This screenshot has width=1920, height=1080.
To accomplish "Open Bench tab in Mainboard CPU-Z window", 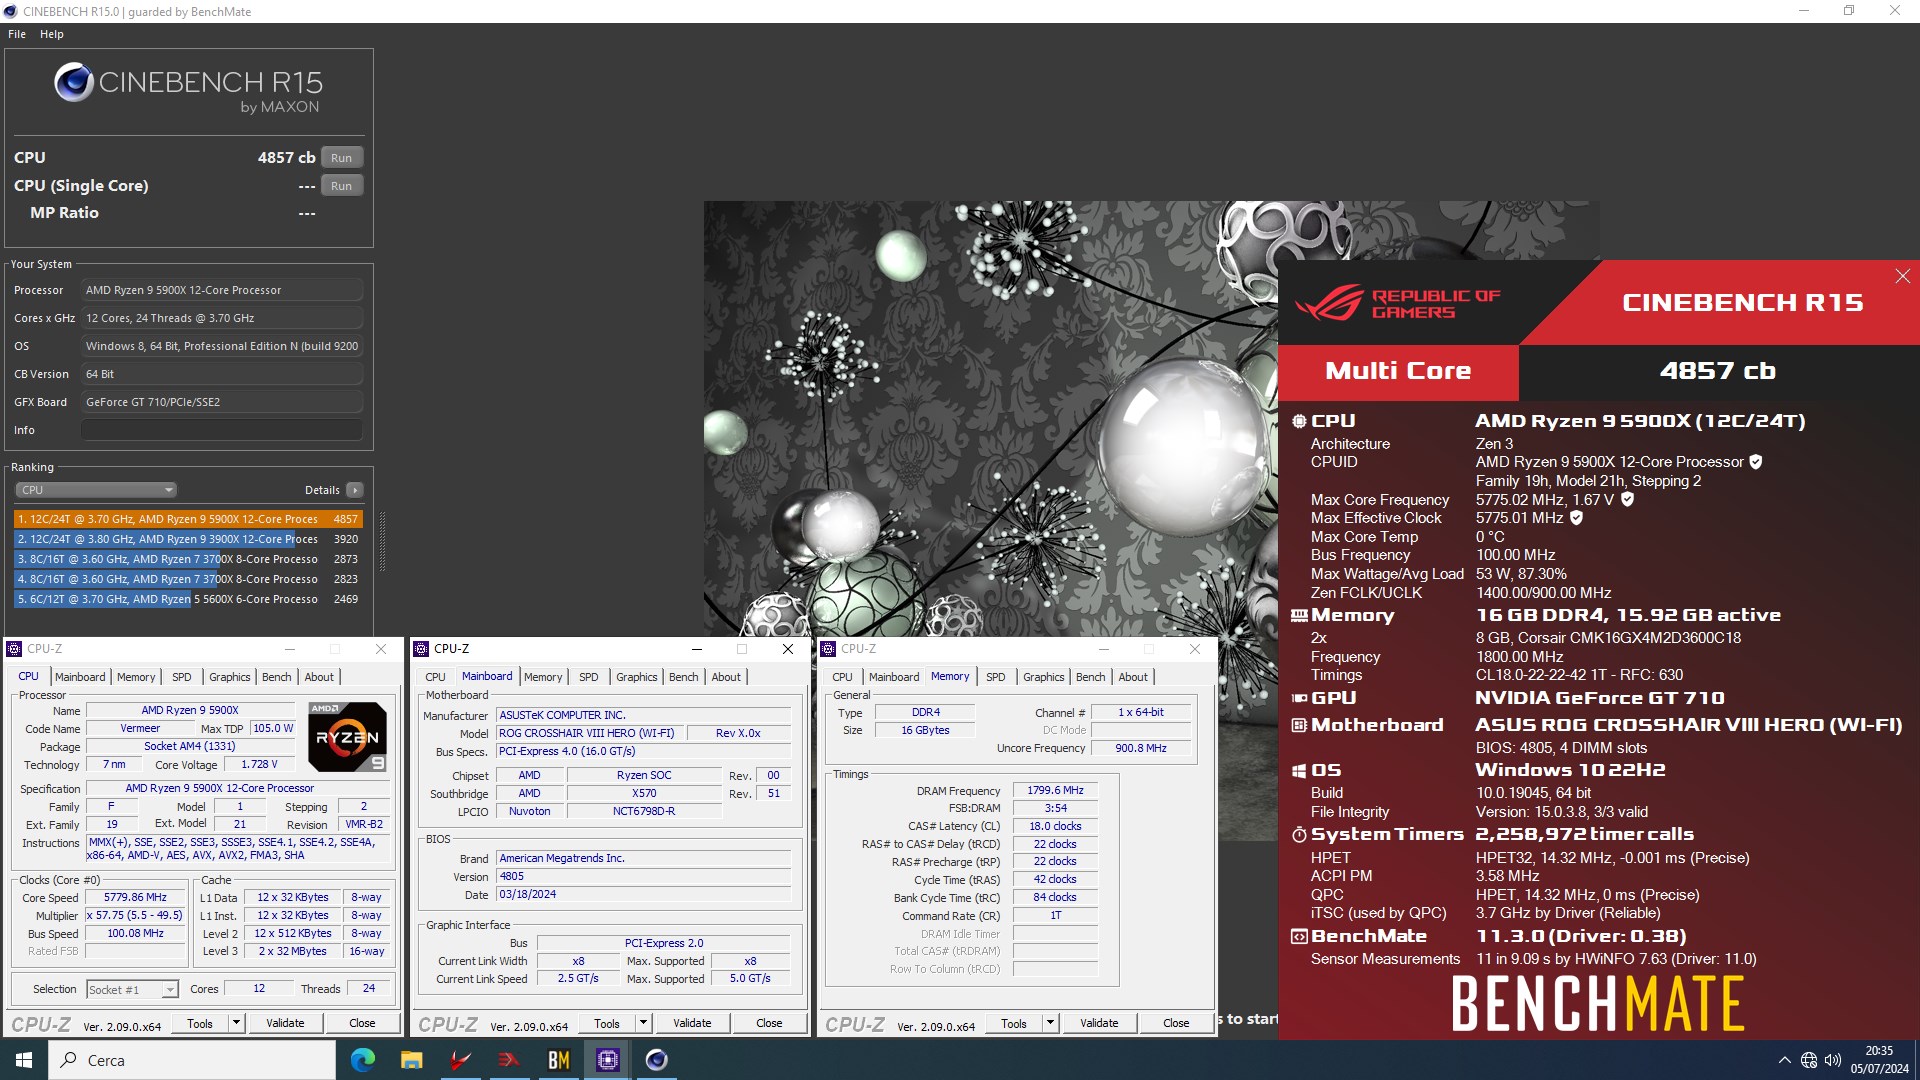I will click(684, 677).
